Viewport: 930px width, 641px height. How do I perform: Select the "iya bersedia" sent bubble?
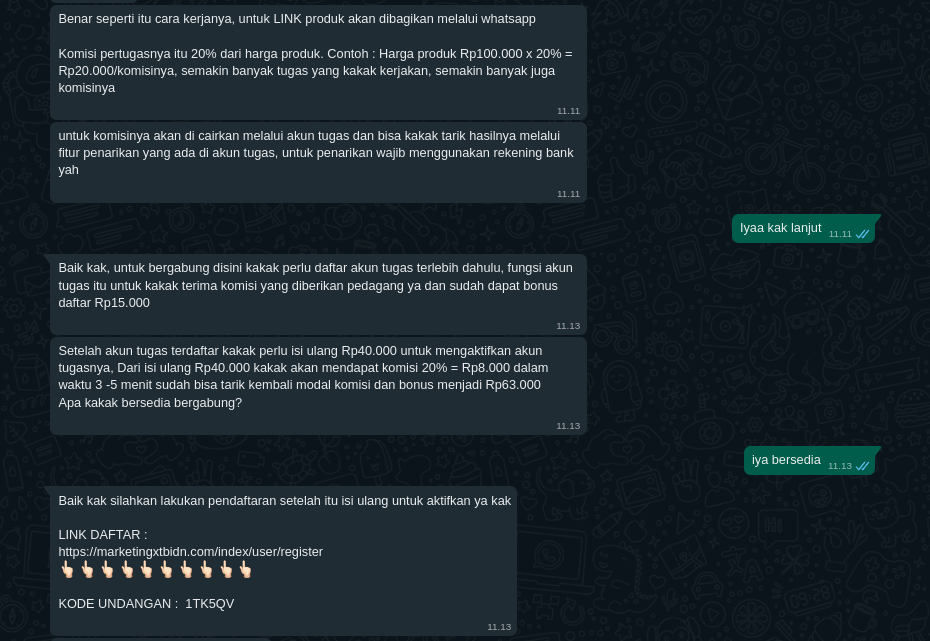(x=810, y=460)
